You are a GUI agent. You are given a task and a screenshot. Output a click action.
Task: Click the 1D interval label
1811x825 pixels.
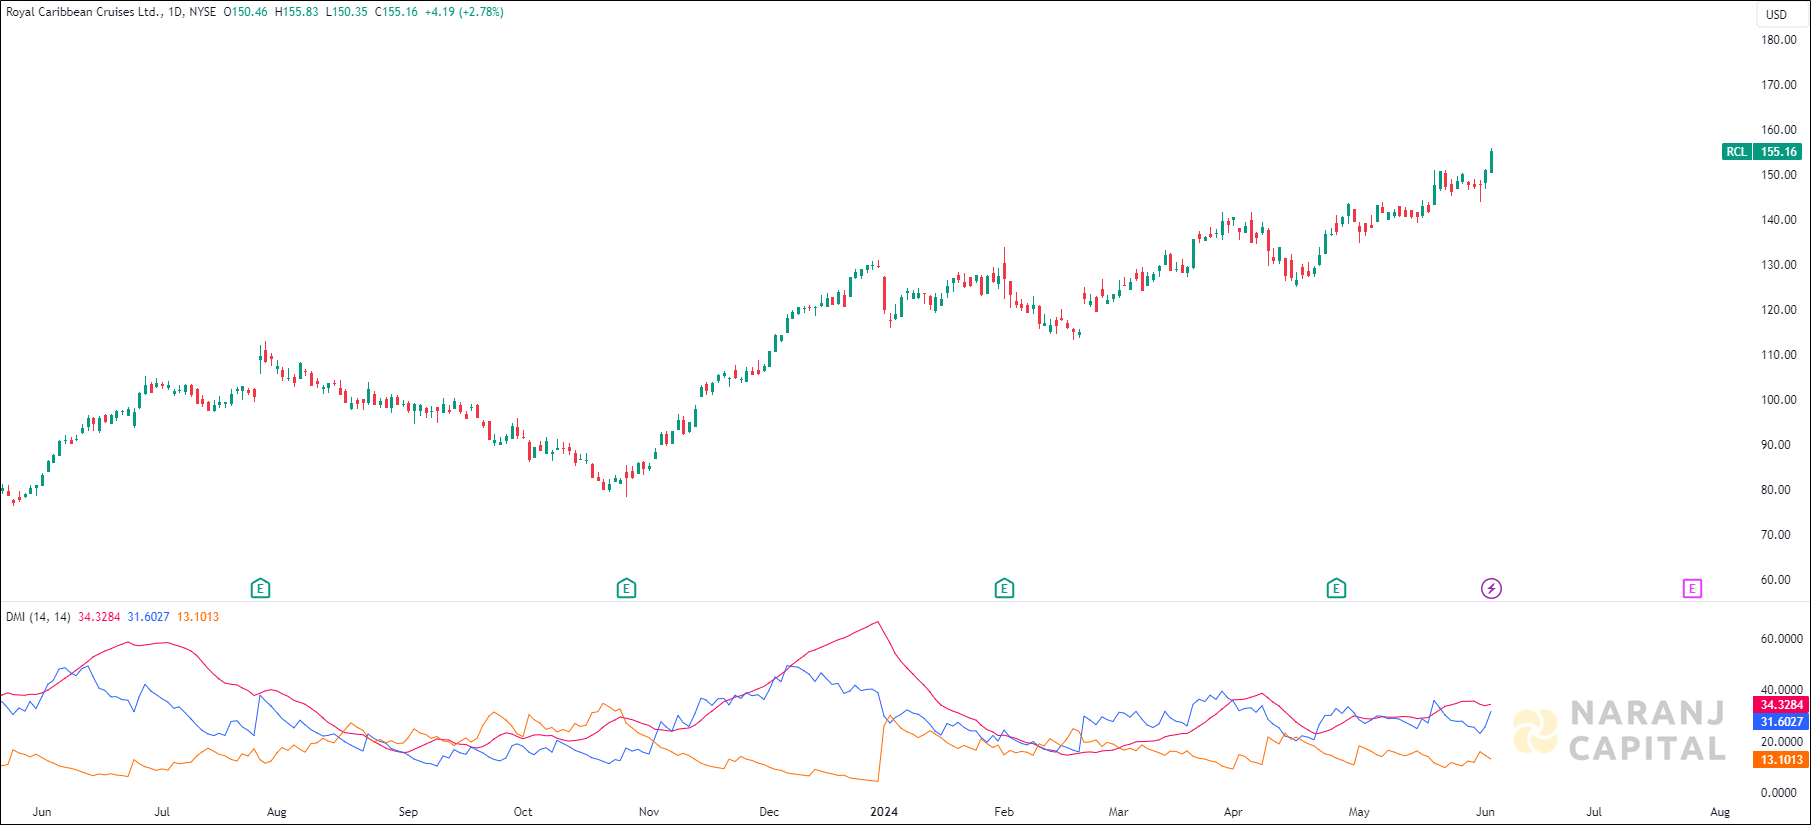pos(176,12)
